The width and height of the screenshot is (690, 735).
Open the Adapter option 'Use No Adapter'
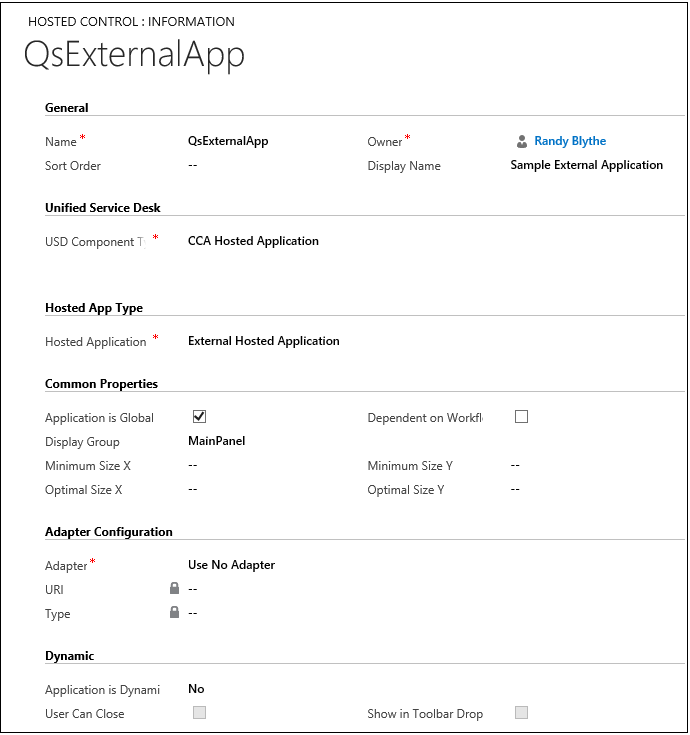[x=232, y=565]
